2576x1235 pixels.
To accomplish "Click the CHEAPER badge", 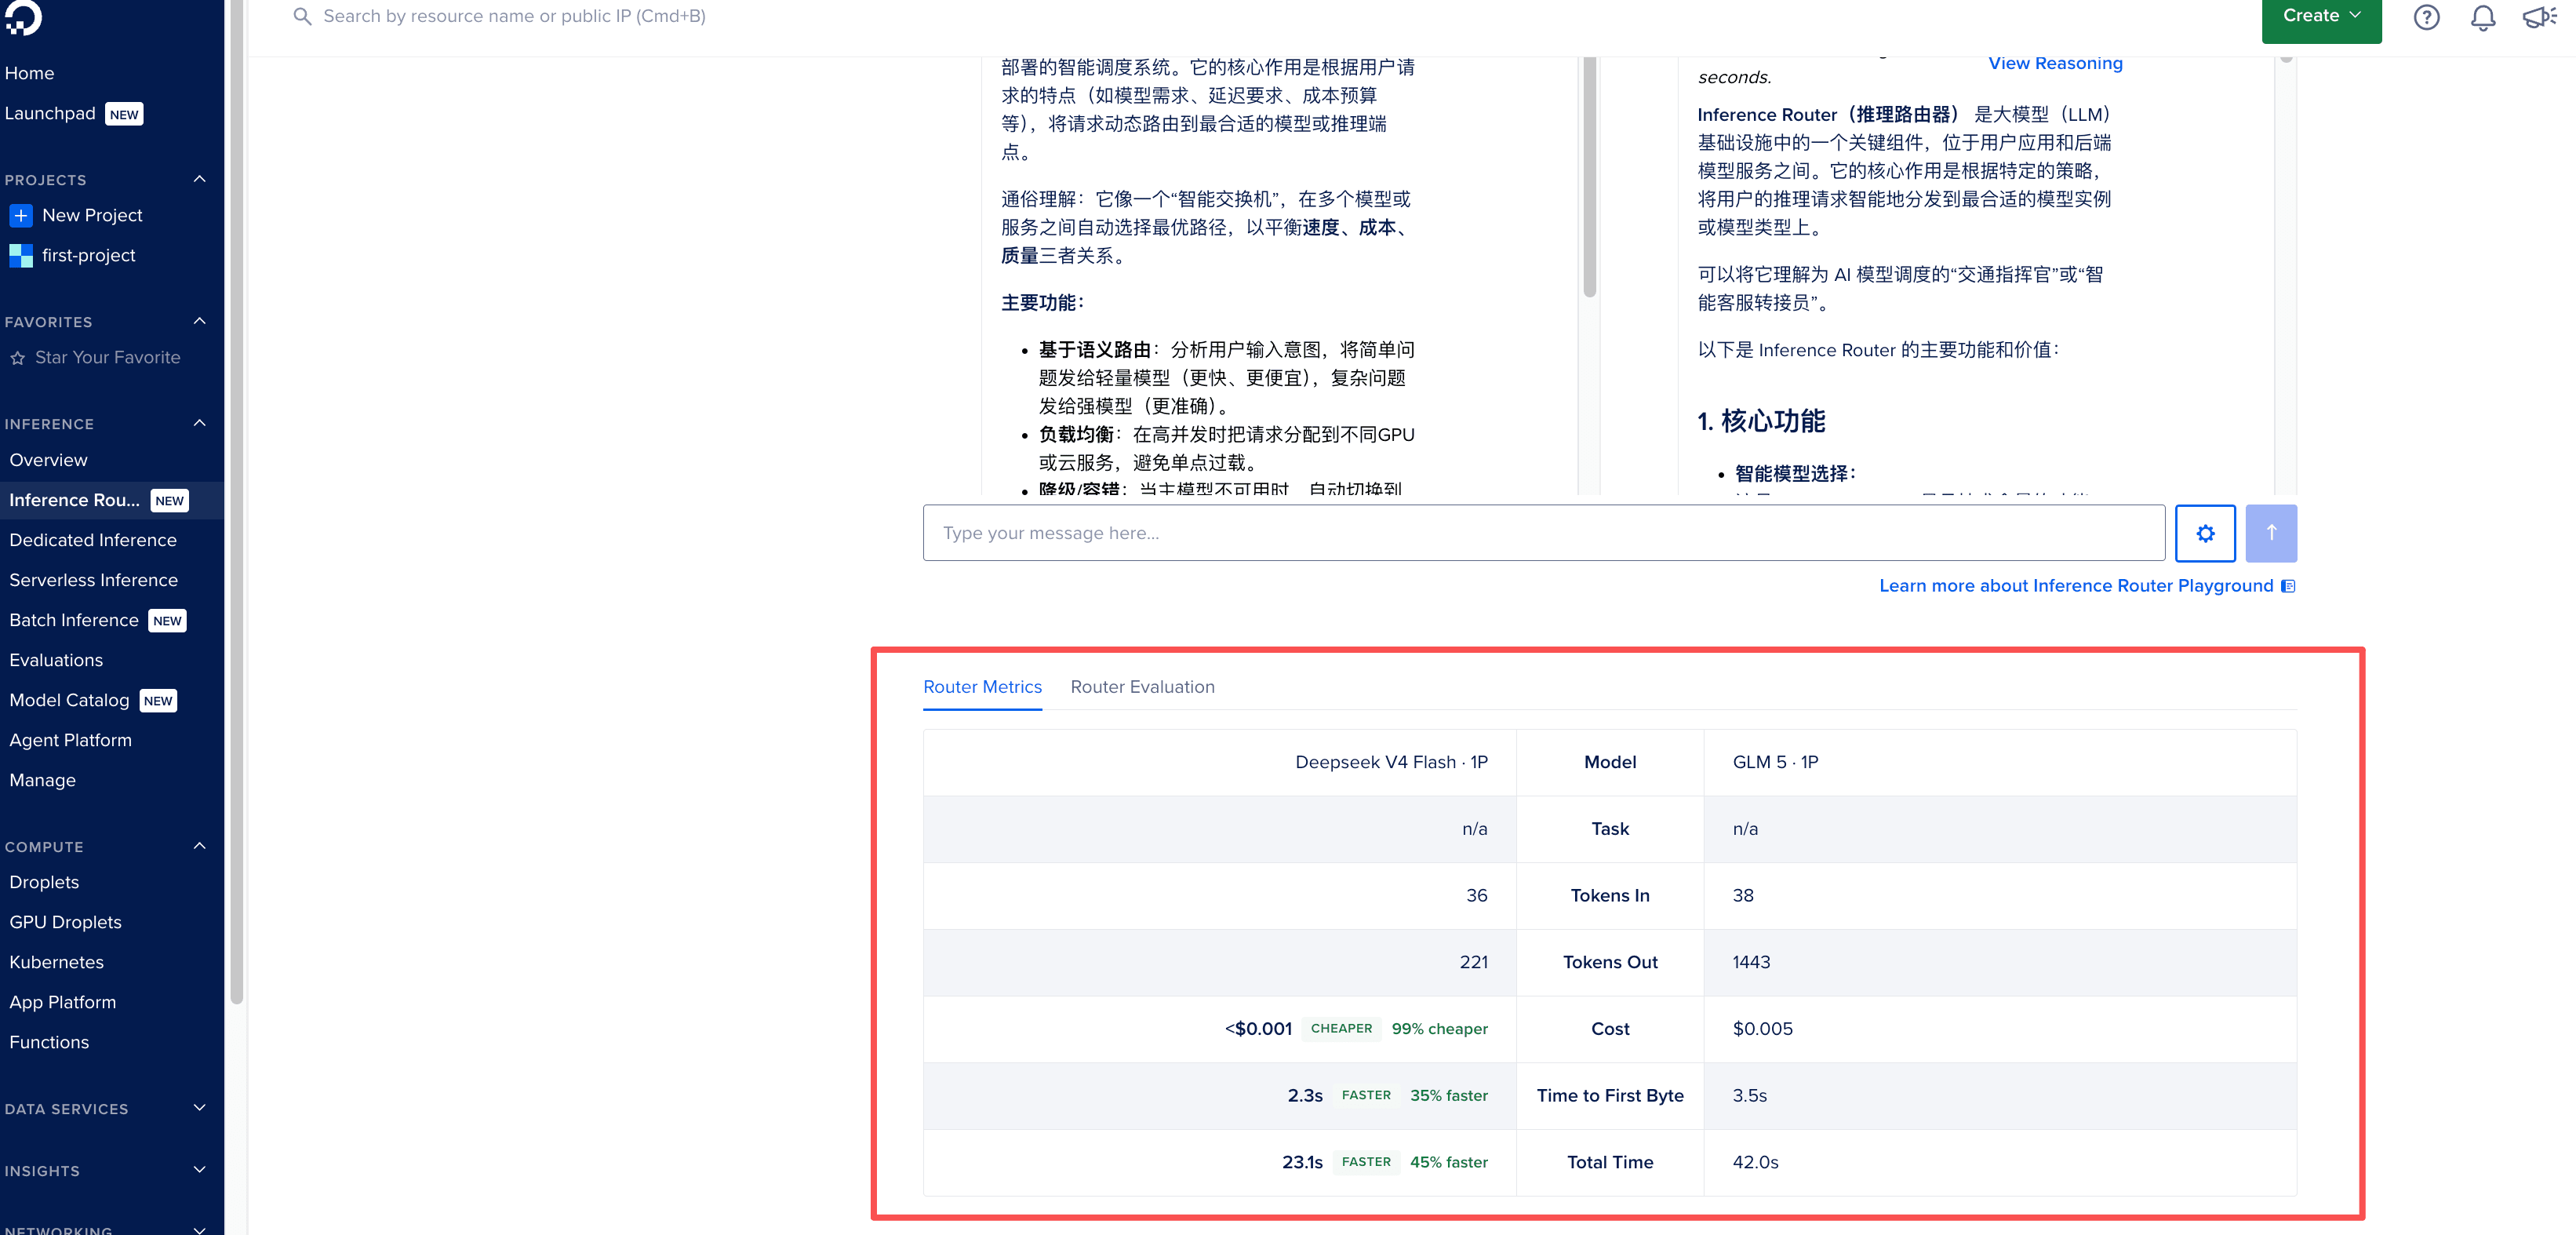I will 1341,1029.
